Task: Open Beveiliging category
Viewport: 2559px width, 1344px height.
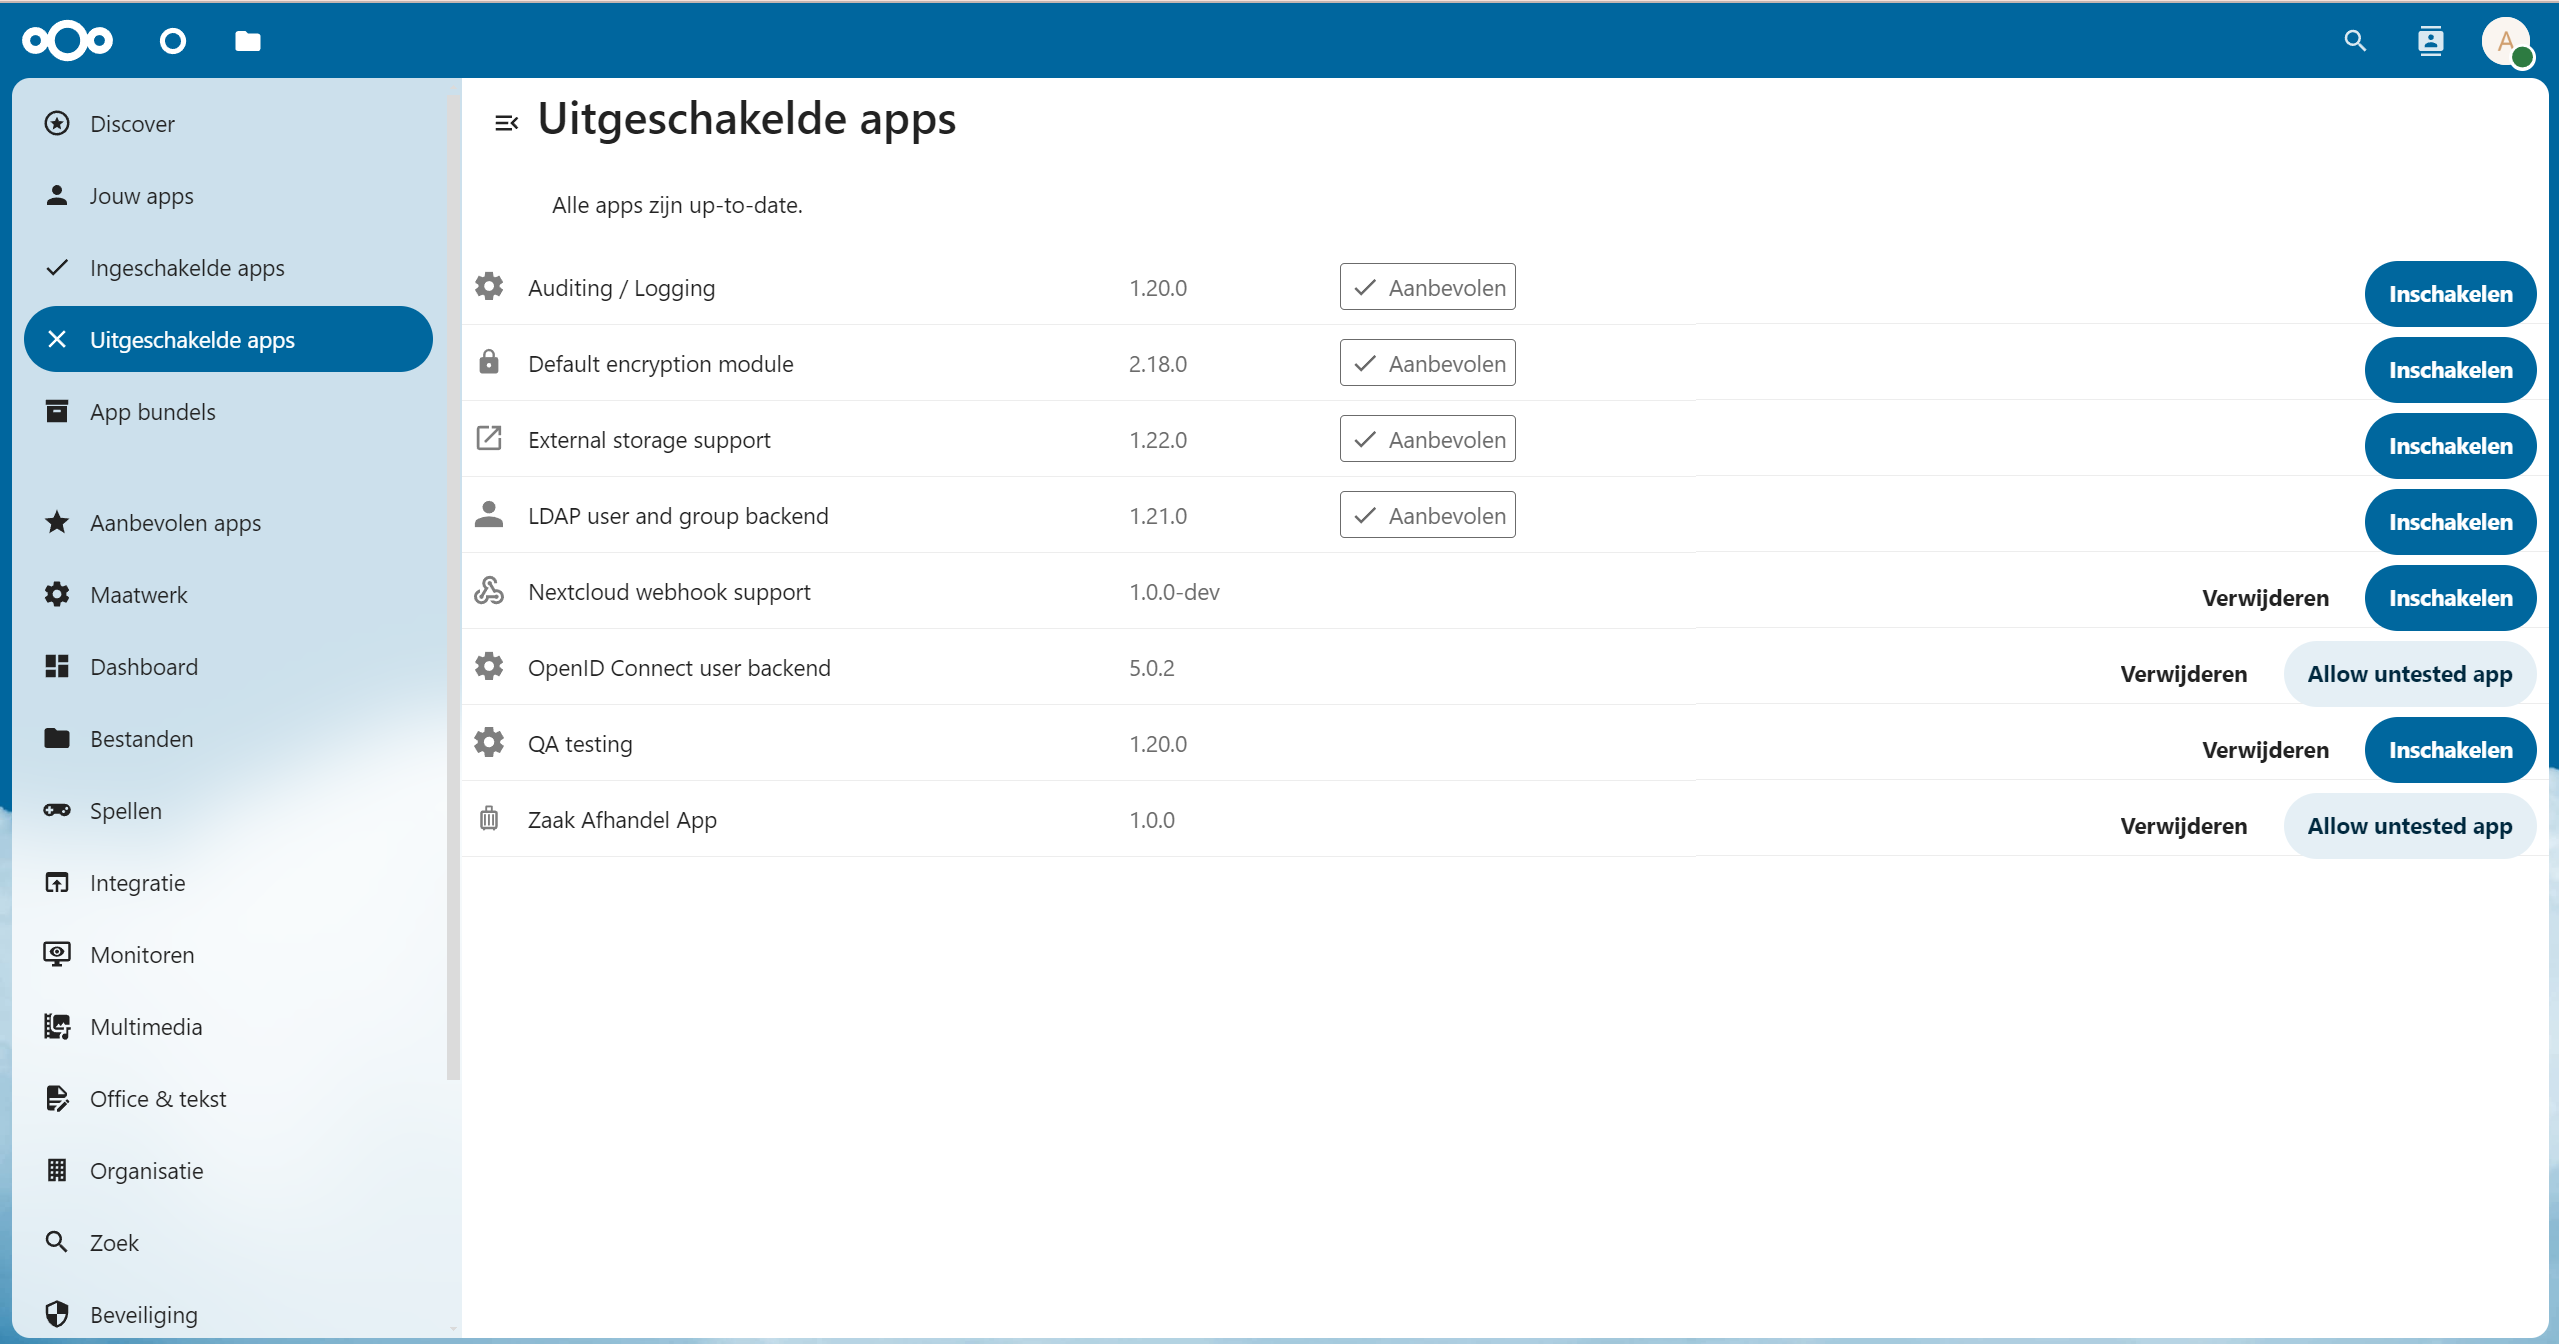Action: click(x=228, y=1315)
